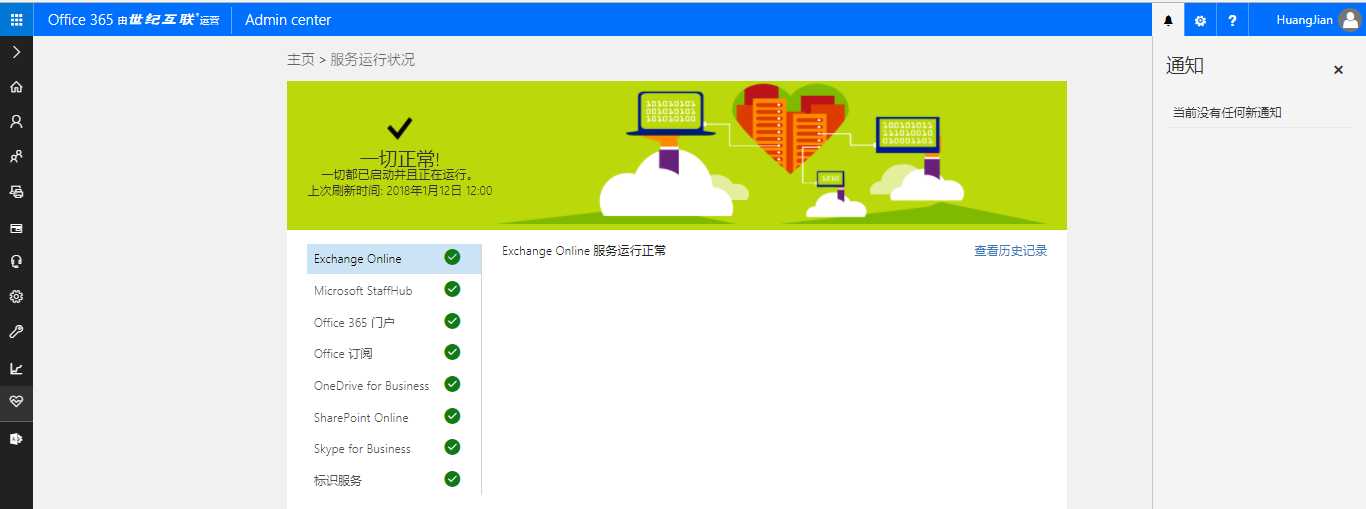Open settings gear in top bar

tap(1200, 20)
